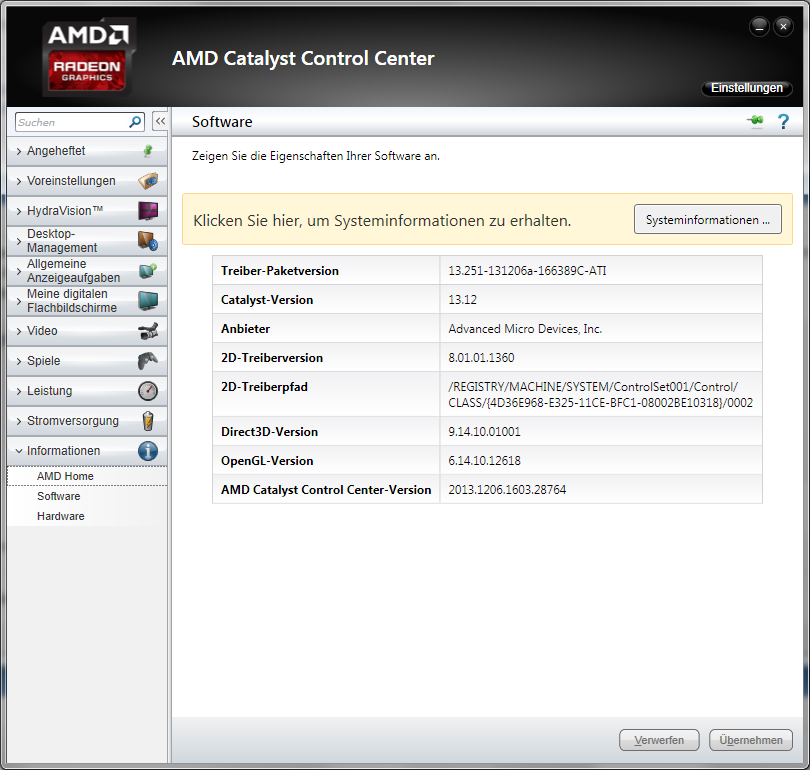Click the Meine digitalen Flachbildschirme monitor icon
The height and width of the screenshot is (770, 810).
[x=148, y=301]
